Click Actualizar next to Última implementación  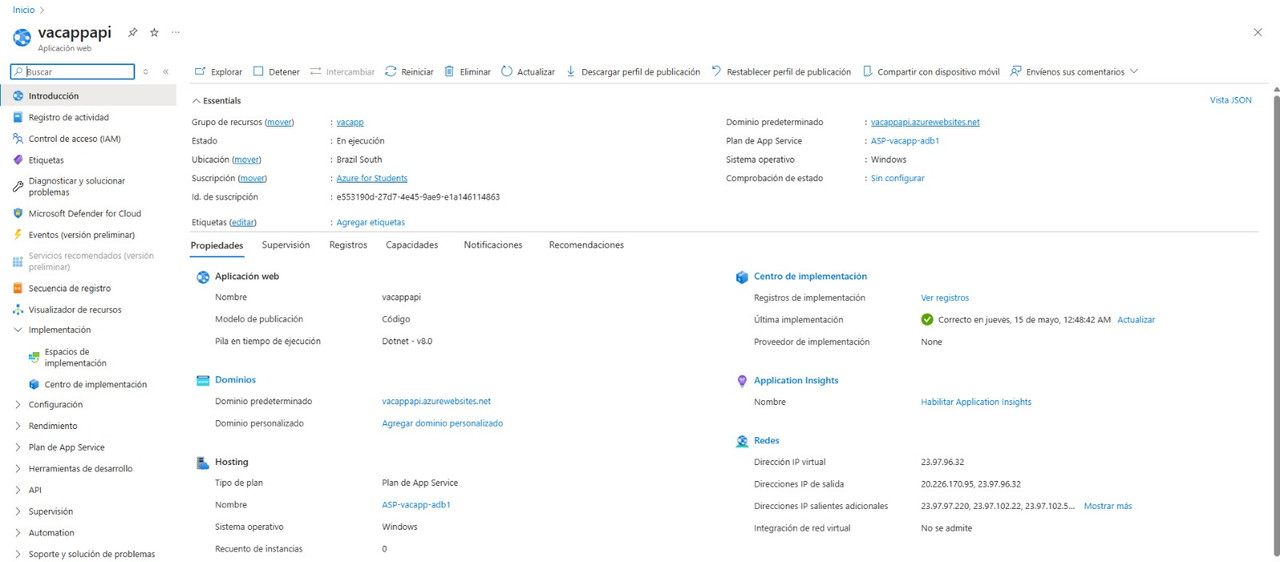point(1136,320)
